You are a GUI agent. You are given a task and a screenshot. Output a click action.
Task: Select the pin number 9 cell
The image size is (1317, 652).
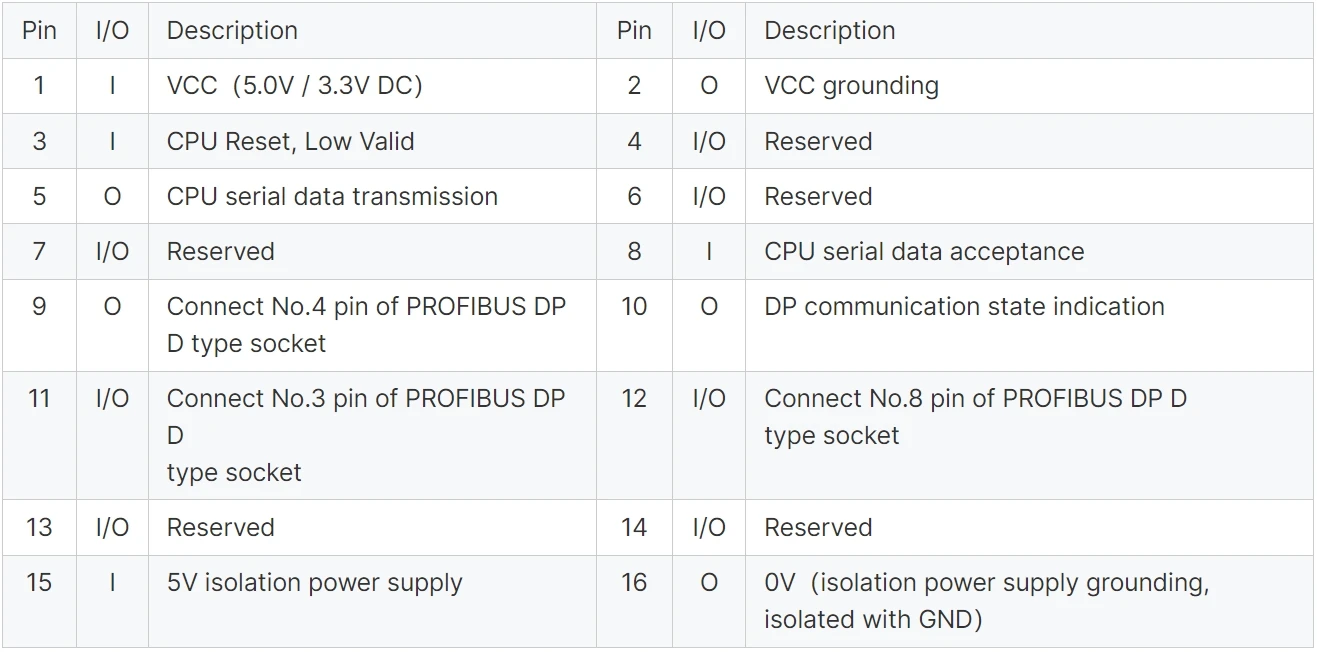pyautogui.click(x=39, y=325)
